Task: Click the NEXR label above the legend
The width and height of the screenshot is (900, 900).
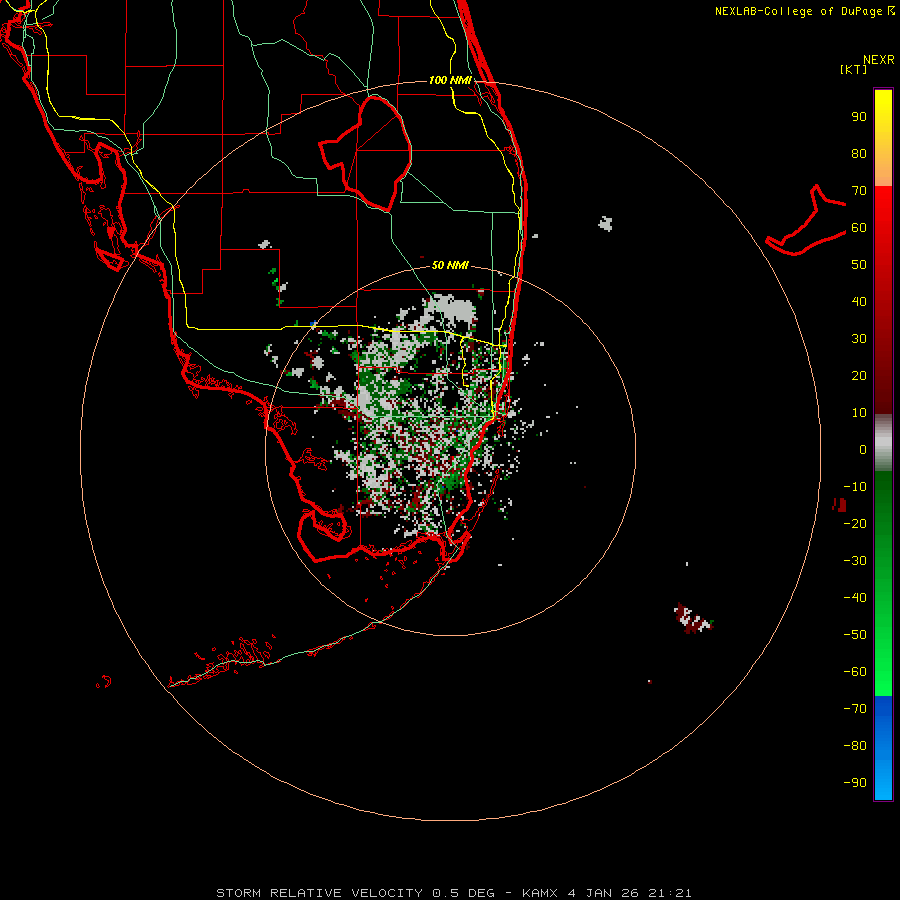Action: (879, 60)
